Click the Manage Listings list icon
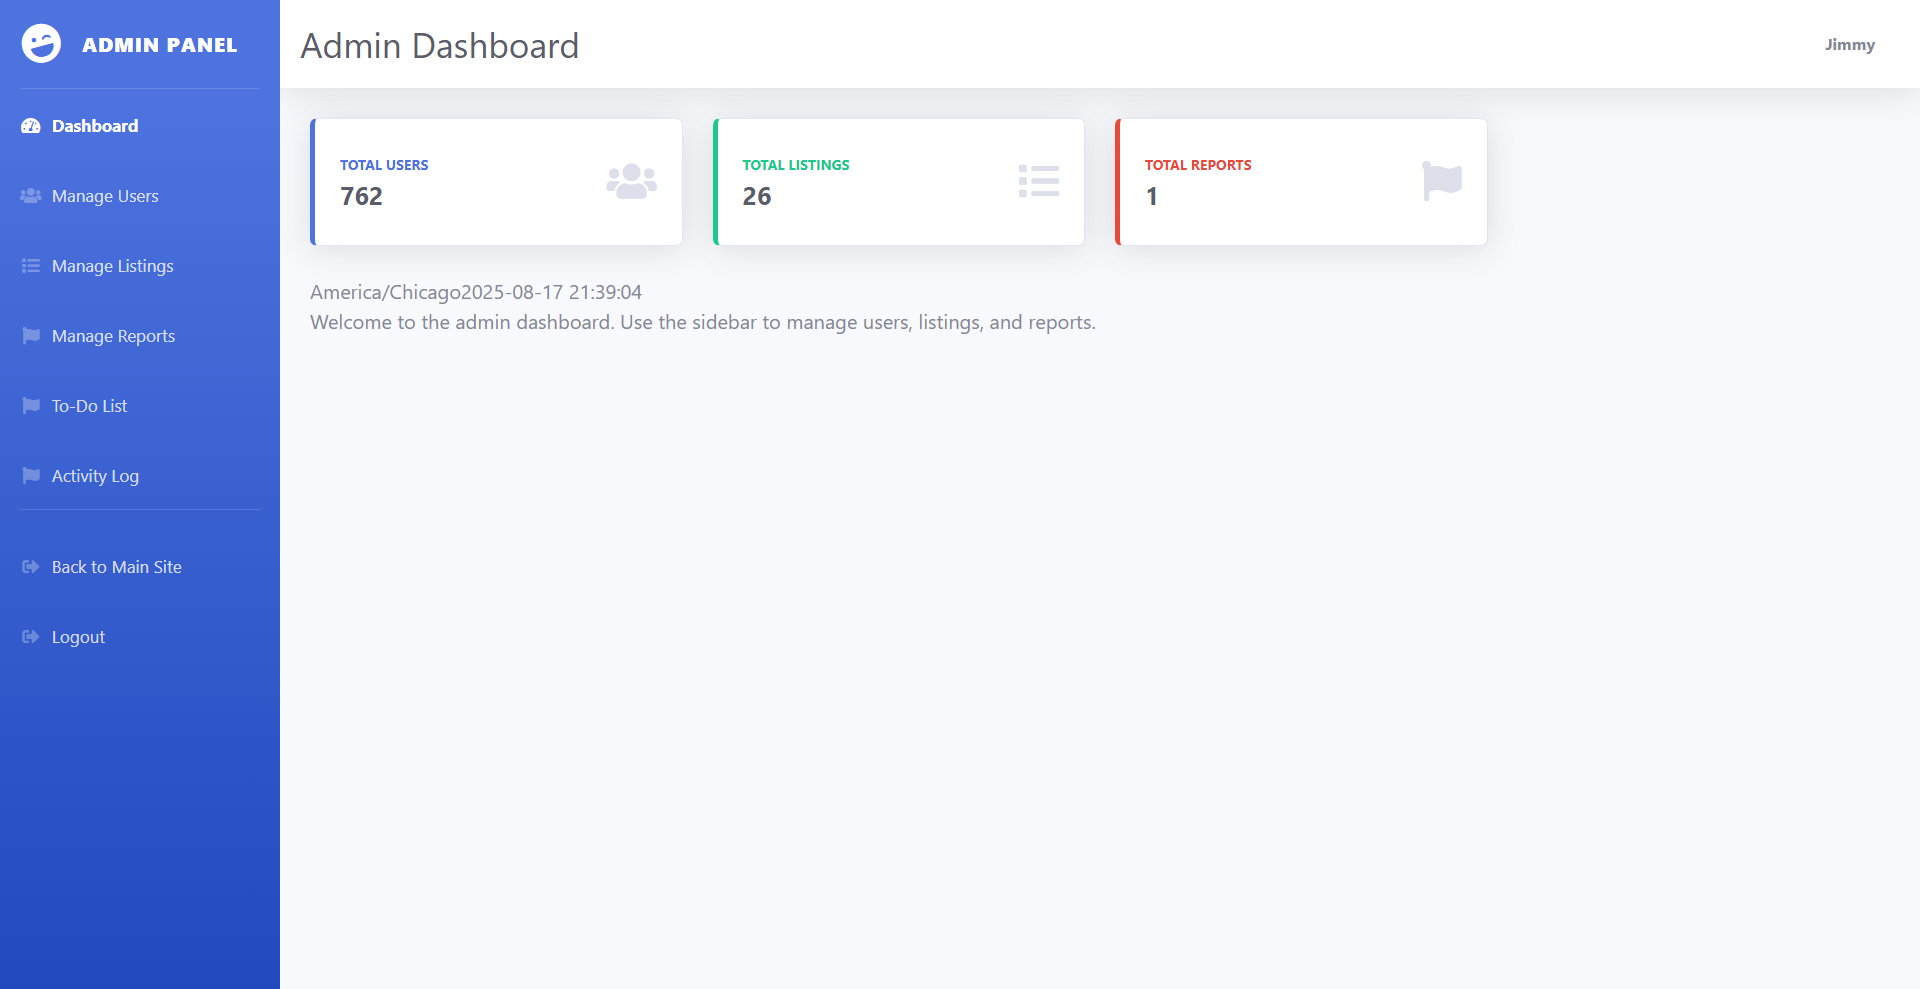The height and width of the screenshot is (989, 1920). (x=29, y=265)
